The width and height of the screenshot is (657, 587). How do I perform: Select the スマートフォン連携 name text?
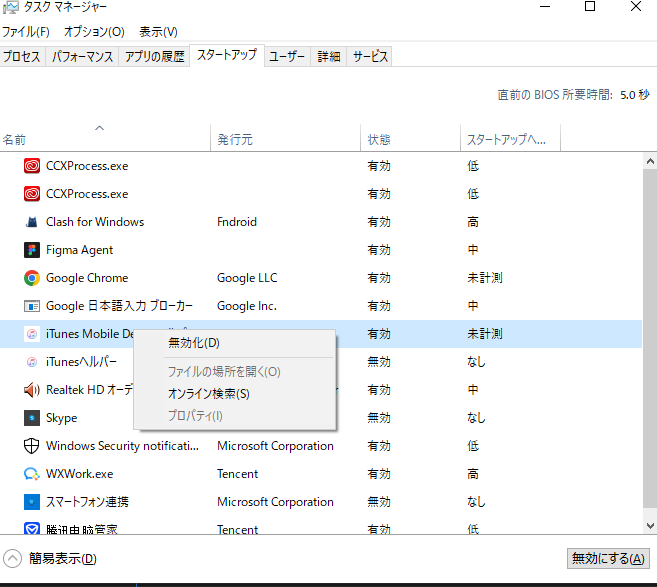[x=87, y=502]
